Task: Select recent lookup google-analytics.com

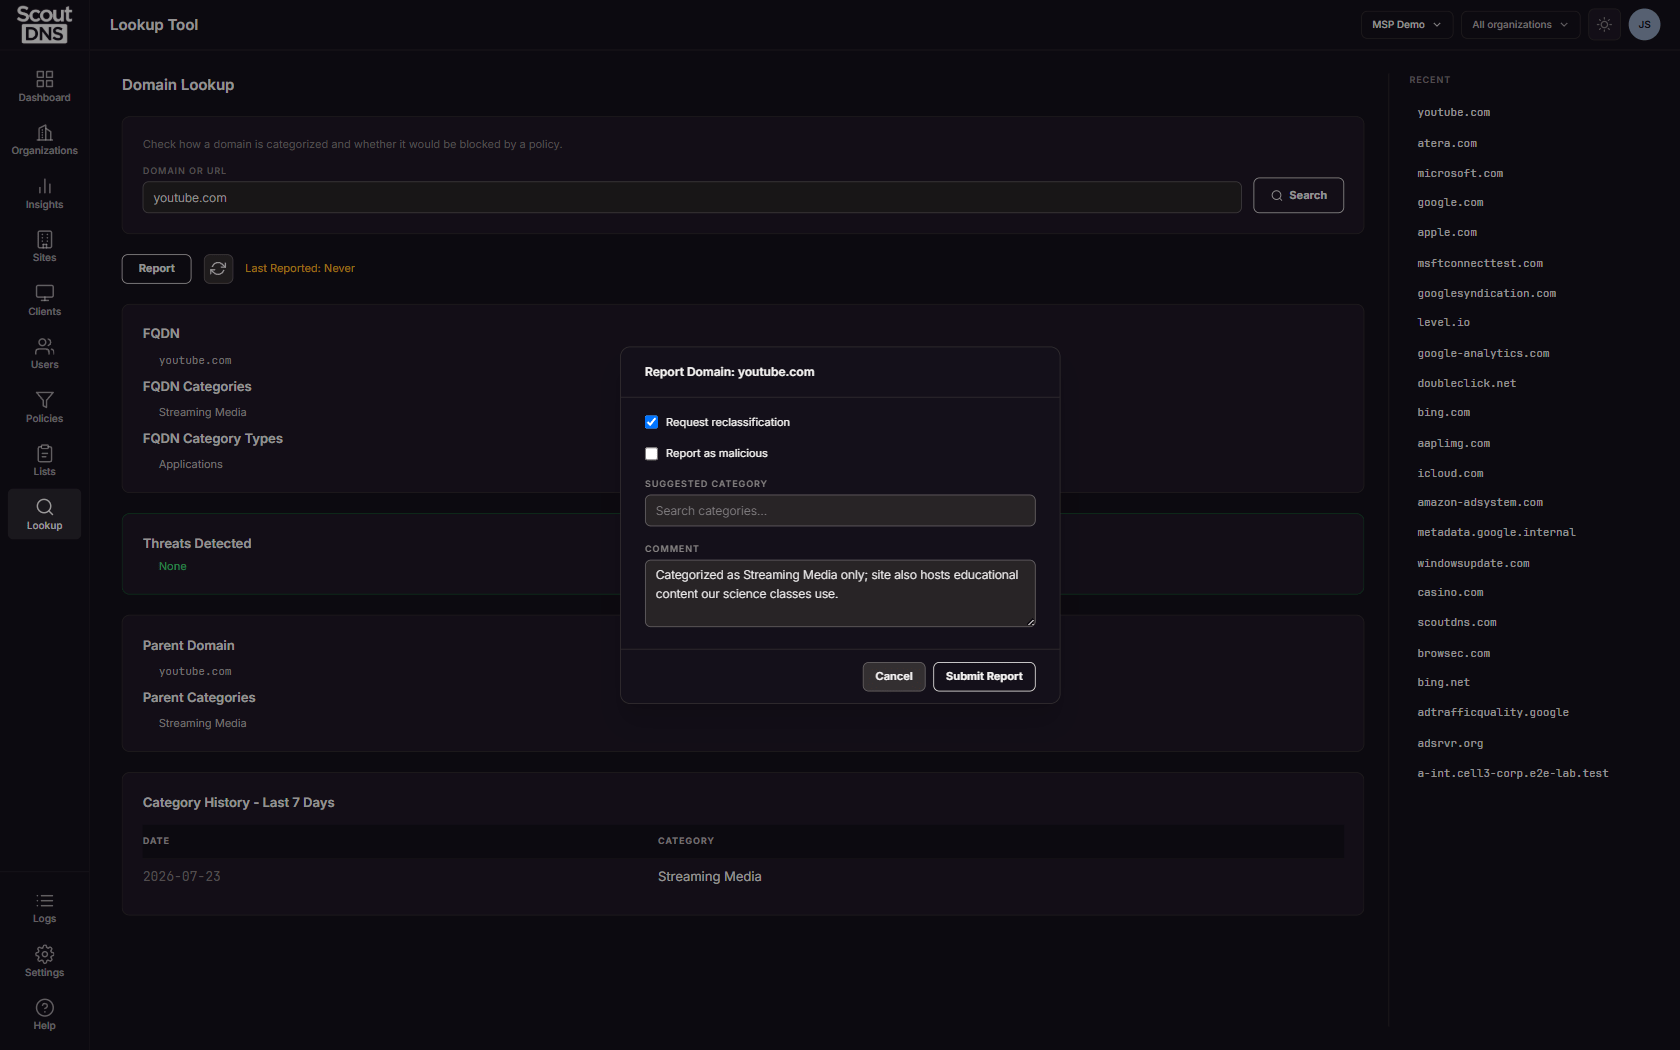Action: coord(1483,354)
